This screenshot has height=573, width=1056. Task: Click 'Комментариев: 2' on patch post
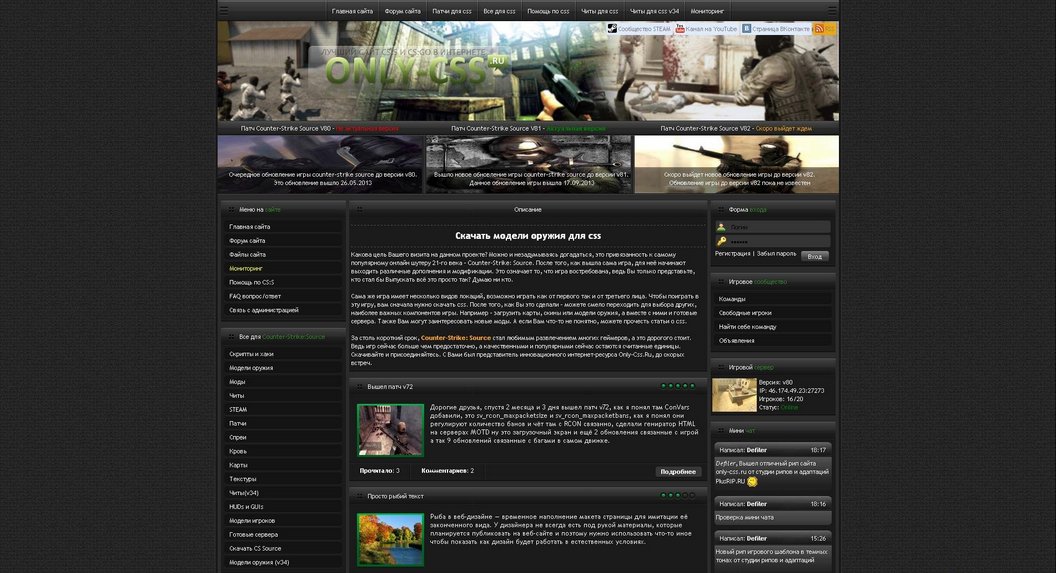point(447,471)
